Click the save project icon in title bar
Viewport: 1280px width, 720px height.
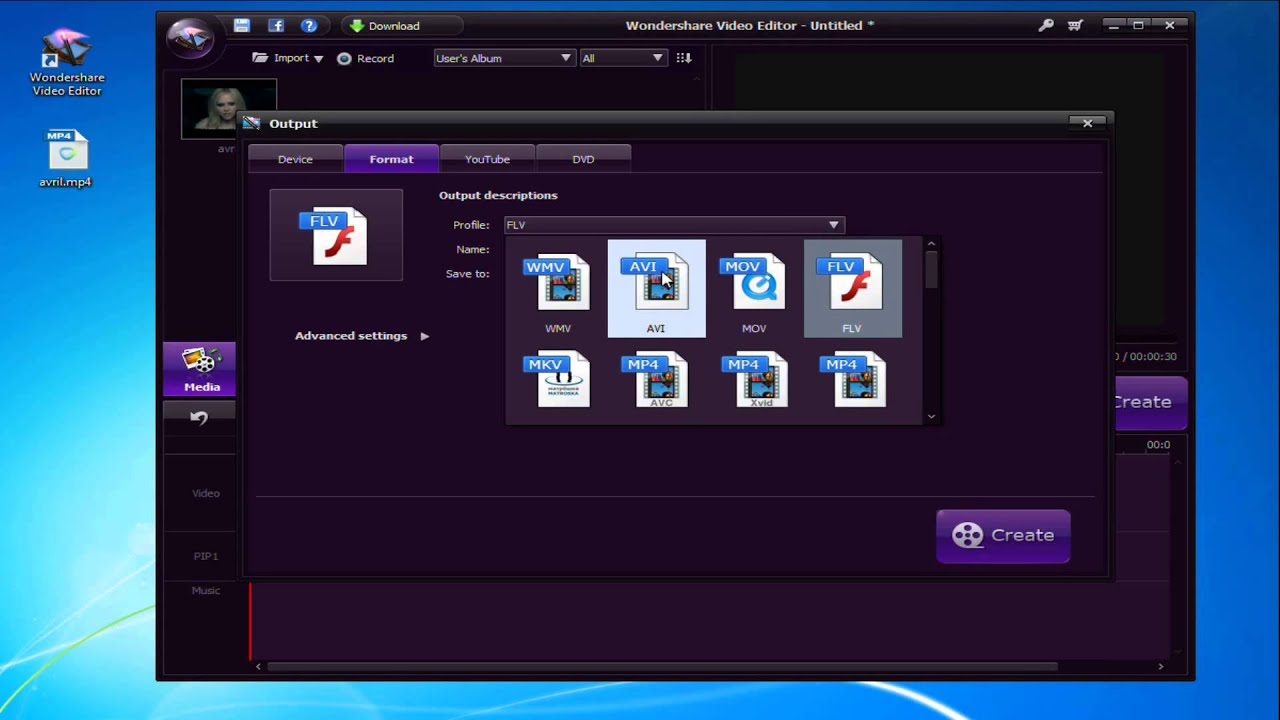click(242, 25)
